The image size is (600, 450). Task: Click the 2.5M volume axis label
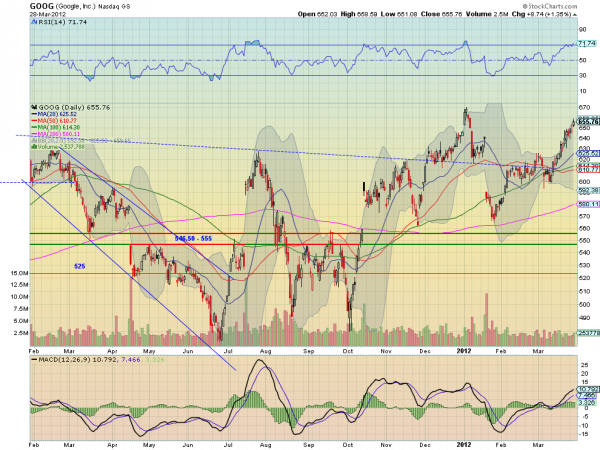[21, 333]
